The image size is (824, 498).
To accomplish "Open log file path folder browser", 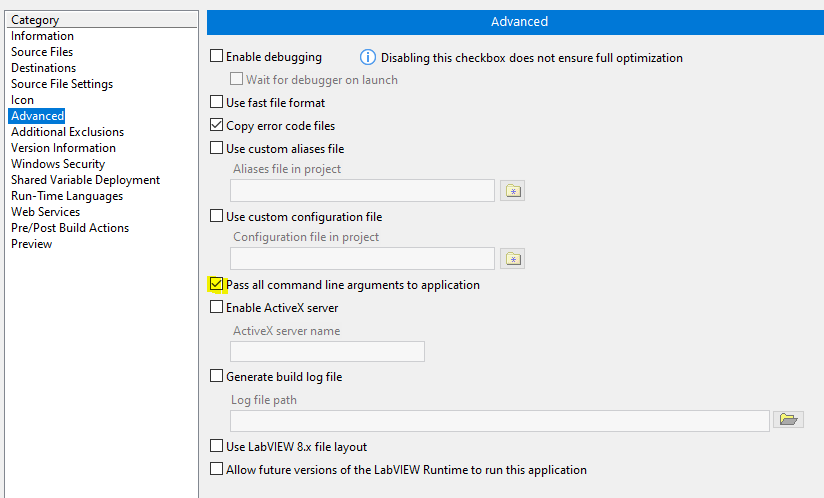I will pyautogui.click(x=788, y=419).
